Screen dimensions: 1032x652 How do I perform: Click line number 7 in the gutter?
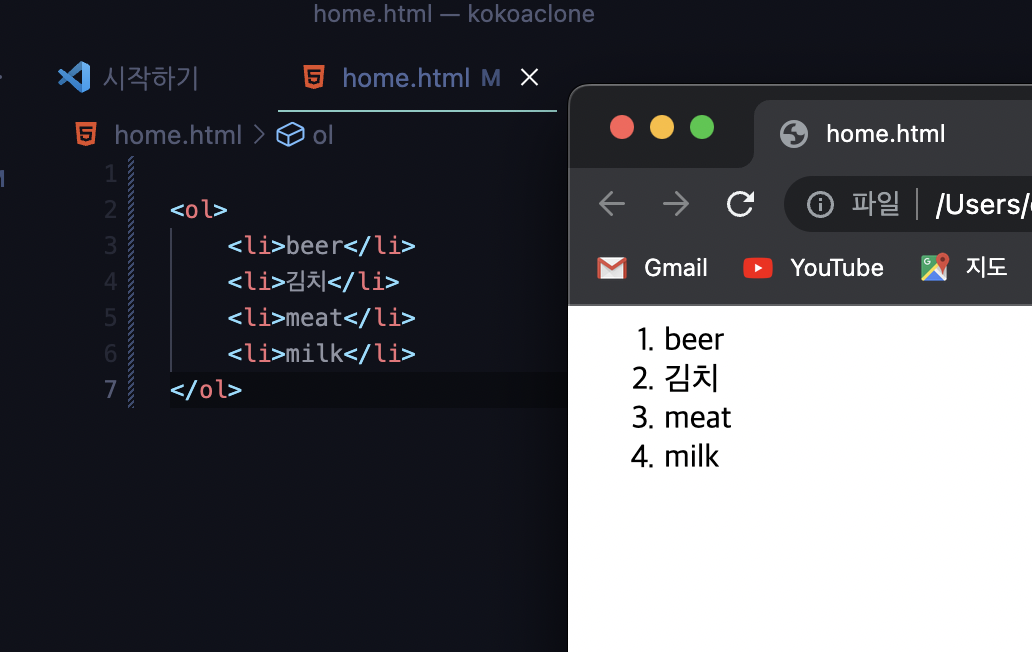click(x=111, y=389)
